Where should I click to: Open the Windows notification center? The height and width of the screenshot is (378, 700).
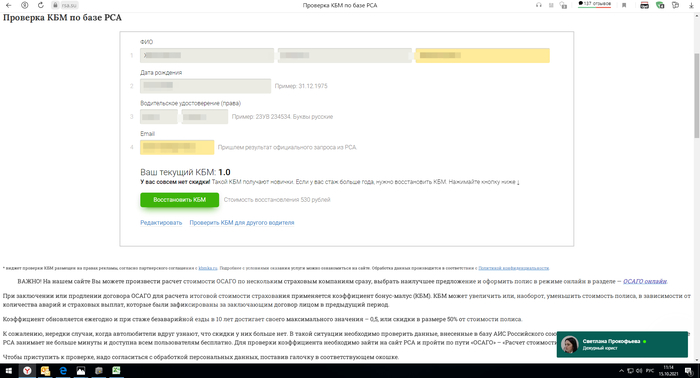click(x=689, y=371)
